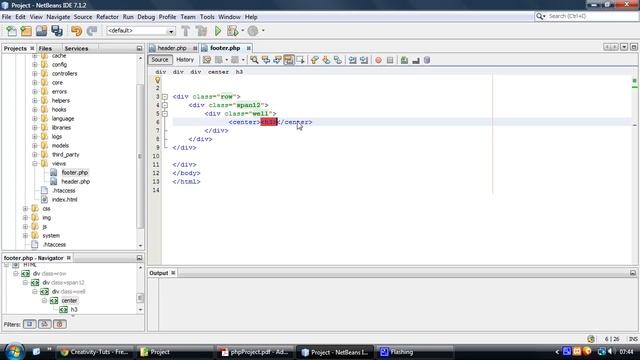Click the Profile Project round icon
This screenshot has width=640, height=360.
pos(253,31)
